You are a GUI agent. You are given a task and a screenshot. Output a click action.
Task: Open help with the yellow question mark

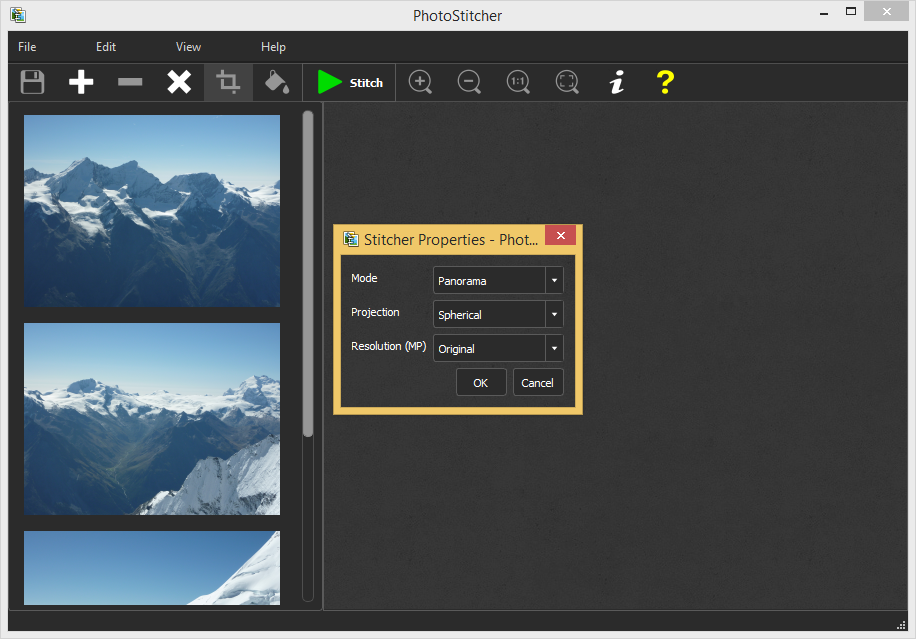665,82
